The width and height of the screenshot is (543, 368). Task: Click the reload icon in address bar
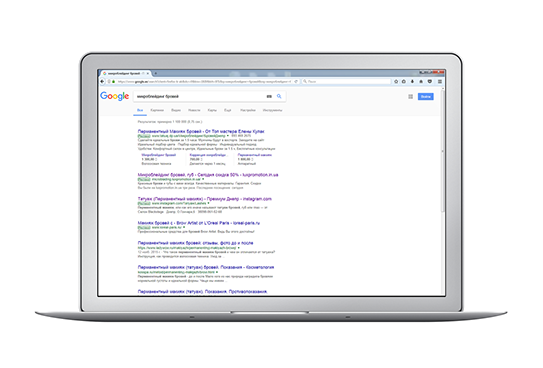tap(296, 82)
